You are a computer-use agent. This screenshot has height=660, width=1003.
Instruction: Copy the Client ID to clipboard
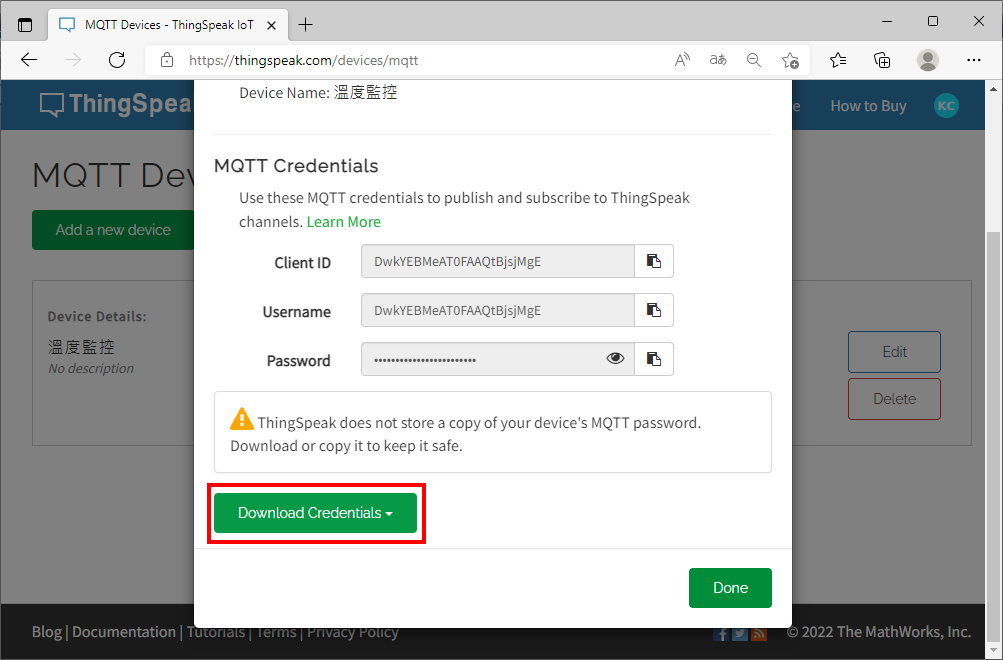coord(653,261)
